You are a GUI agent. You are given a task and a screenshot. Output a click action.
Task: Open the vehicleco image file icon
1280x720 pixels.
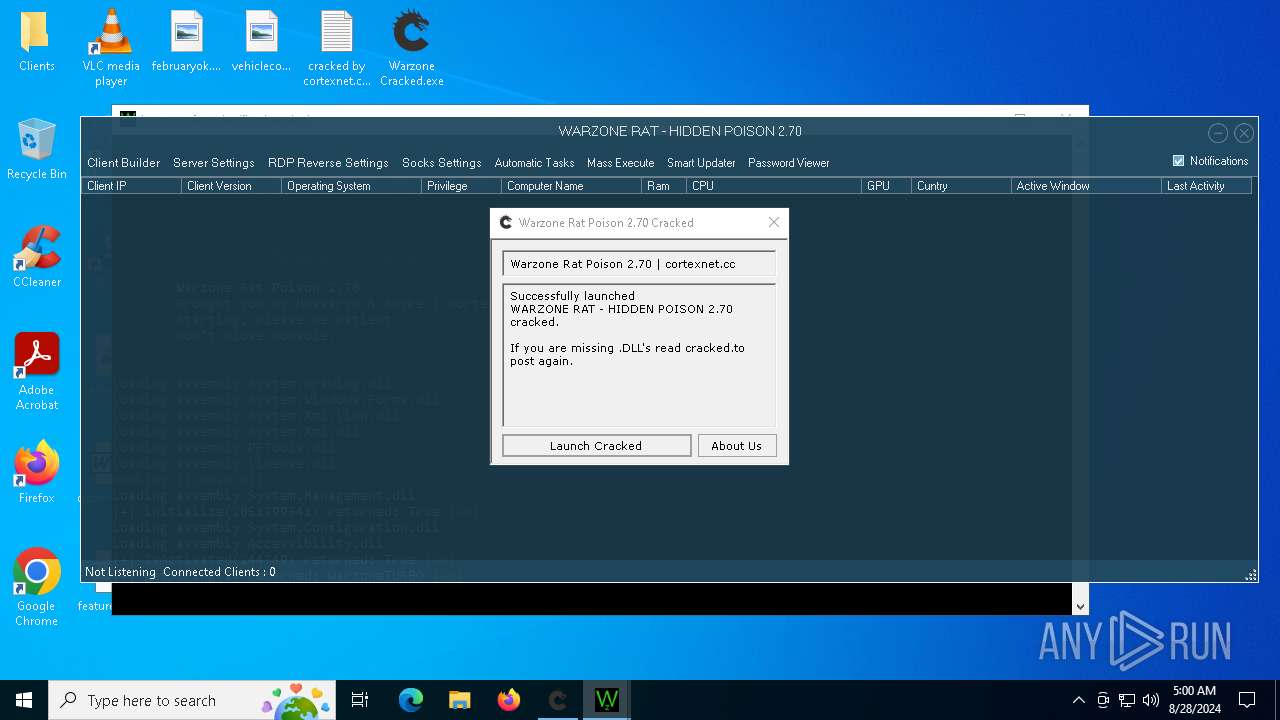pyautogui.click(x=261, y=41)
